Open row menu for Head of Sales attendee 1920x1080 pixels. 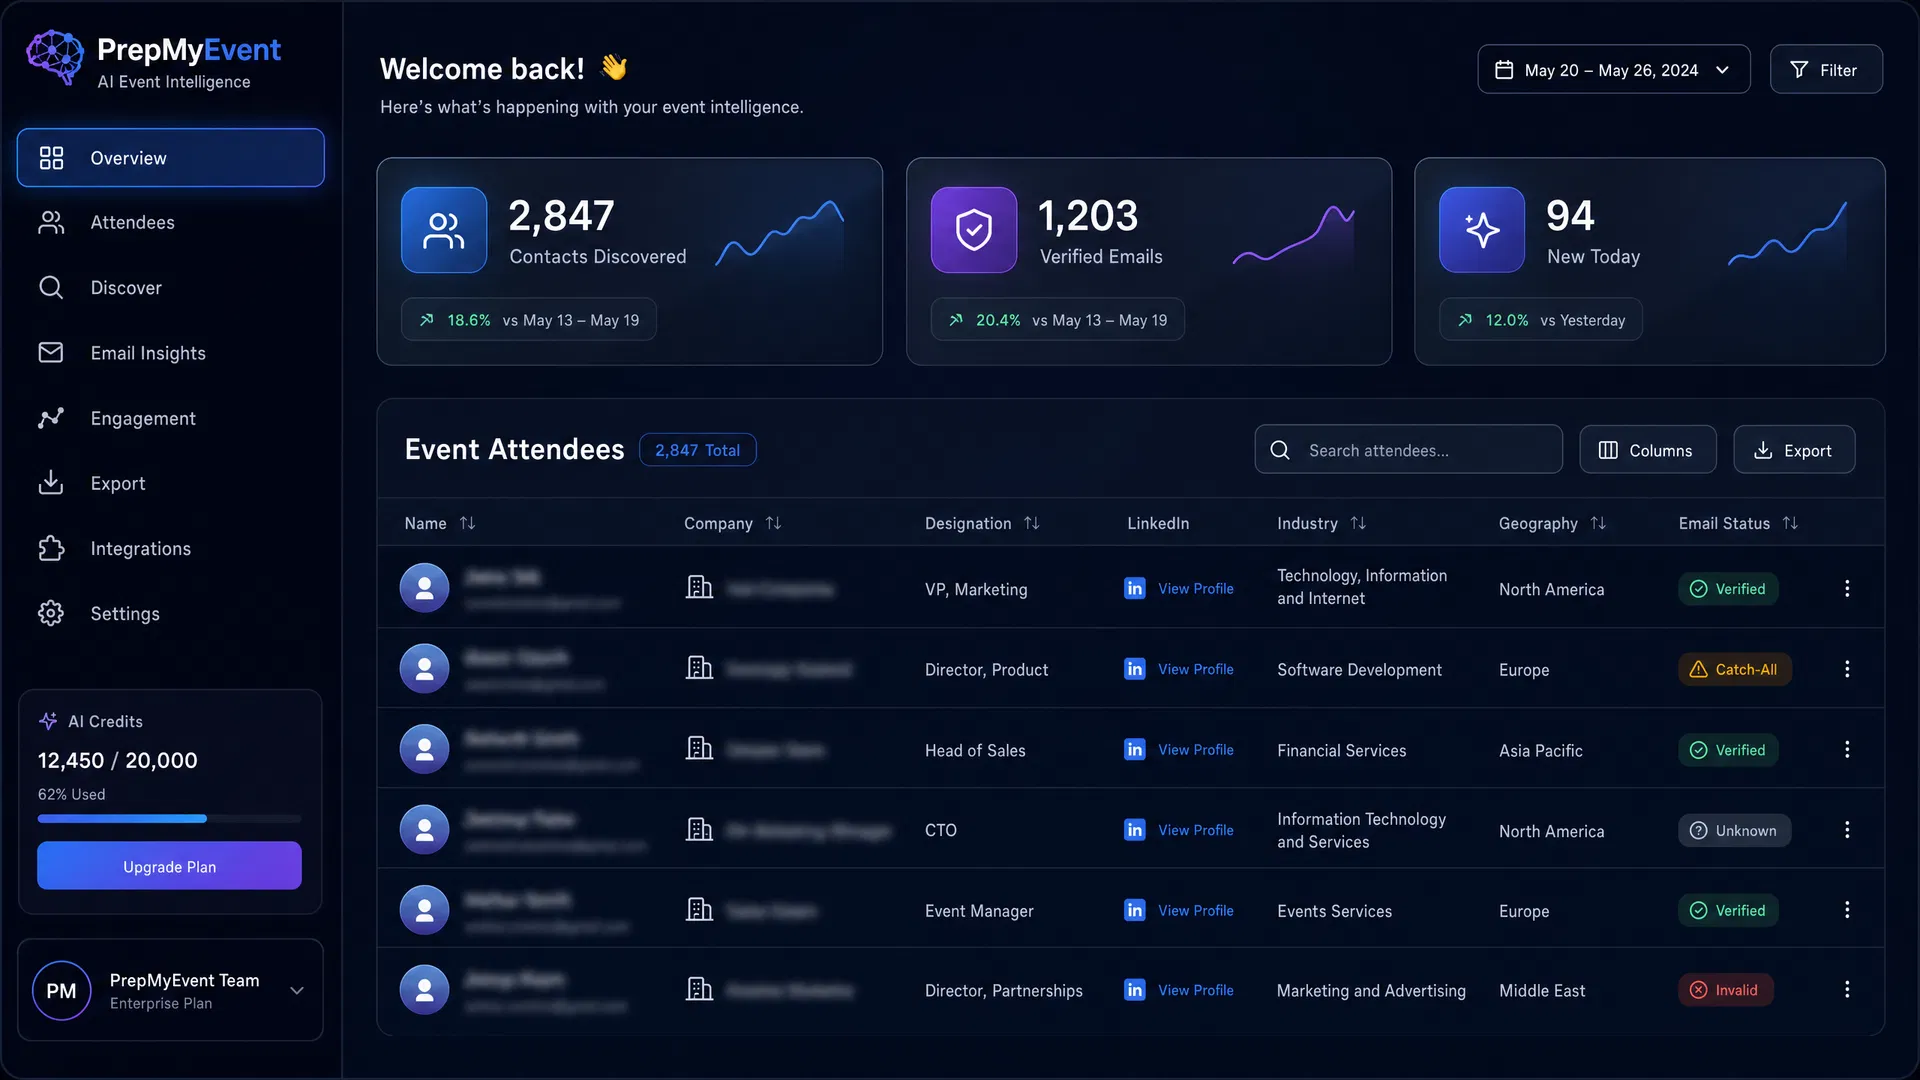point(1847,750)
